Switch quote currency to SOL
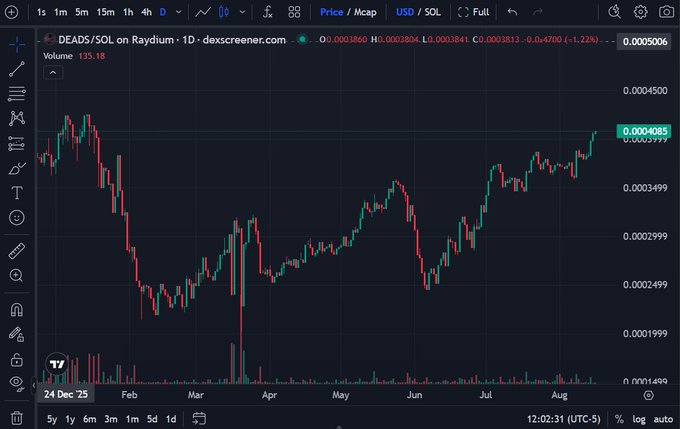This screenshot has height=429, width=680. point(432,12)
